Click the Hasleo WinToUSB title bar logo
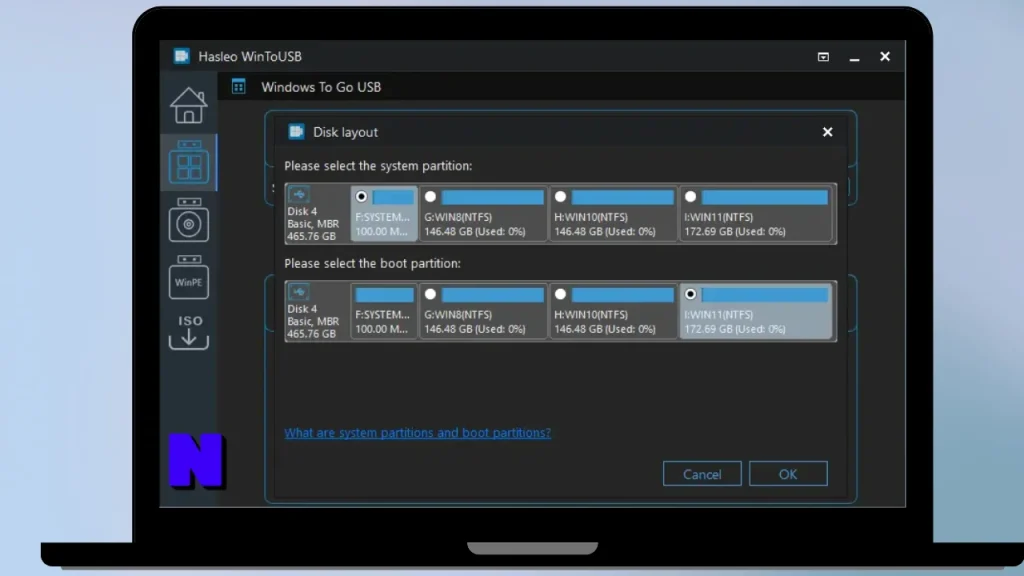The width and height of the screenshot is (1024, 576). [x=182, y=56]
